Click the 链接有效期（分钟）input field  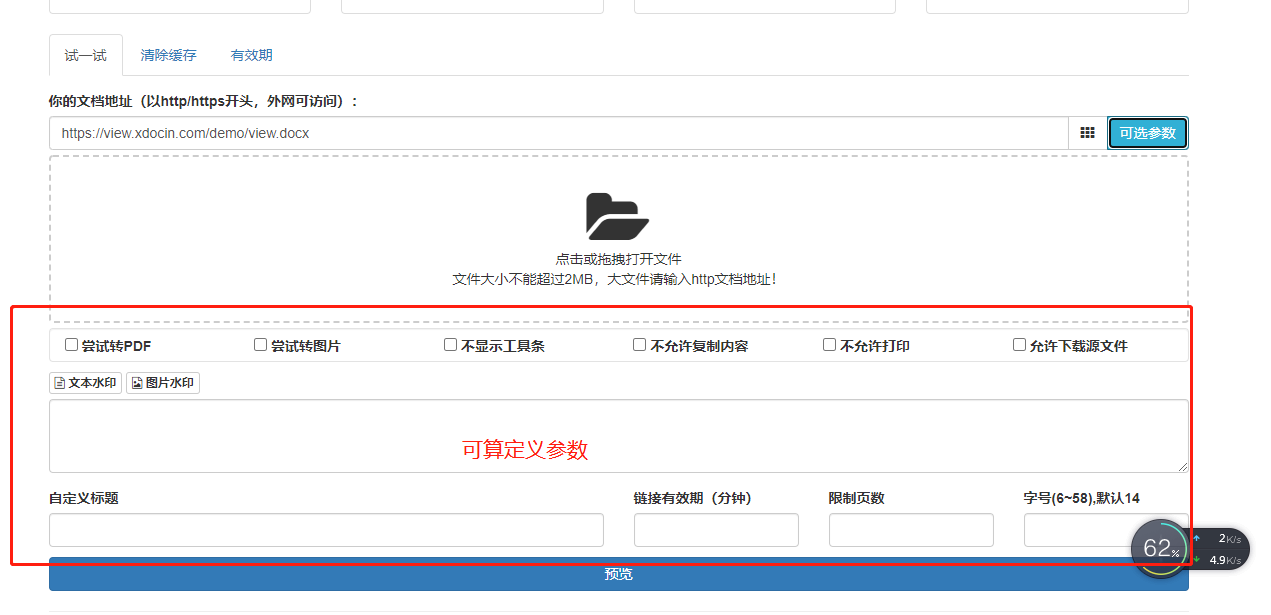(715, 530)
